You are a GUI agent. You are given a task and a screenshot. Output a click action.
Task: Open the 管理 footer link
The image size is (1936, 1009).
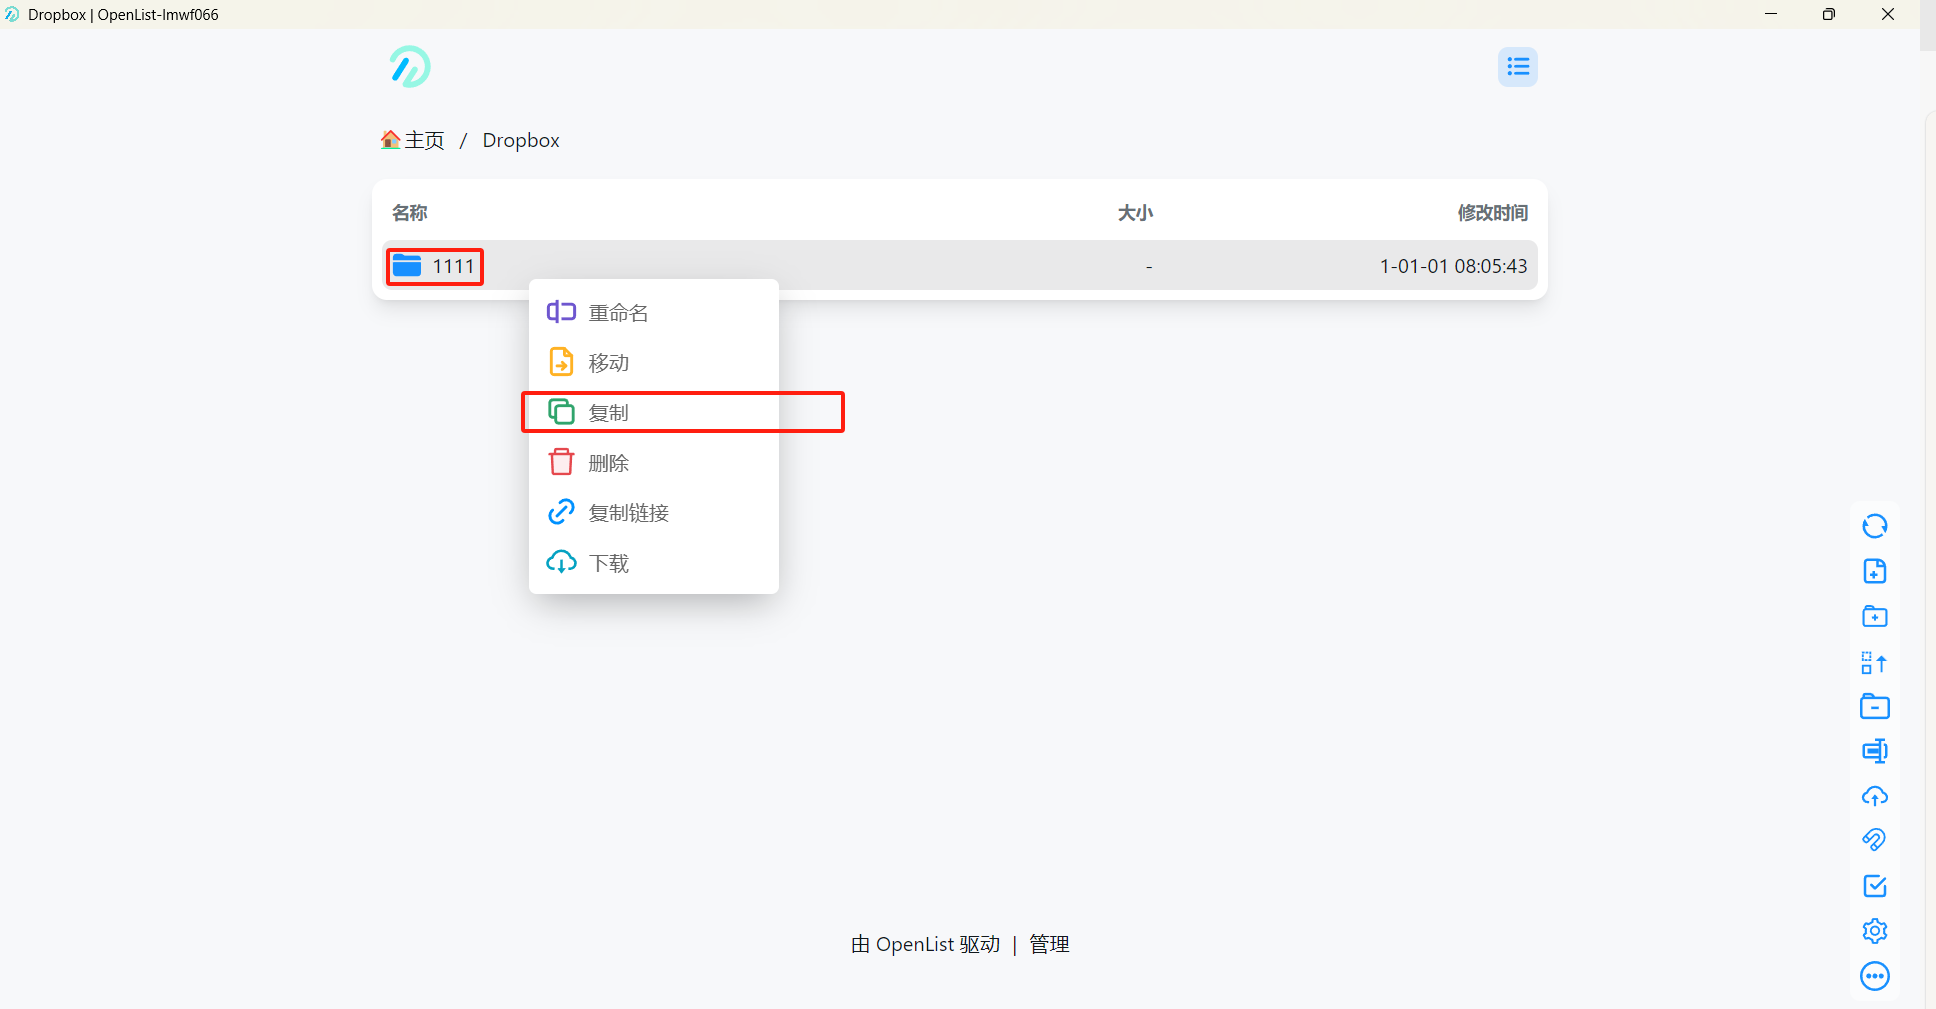click(1049, 944)
